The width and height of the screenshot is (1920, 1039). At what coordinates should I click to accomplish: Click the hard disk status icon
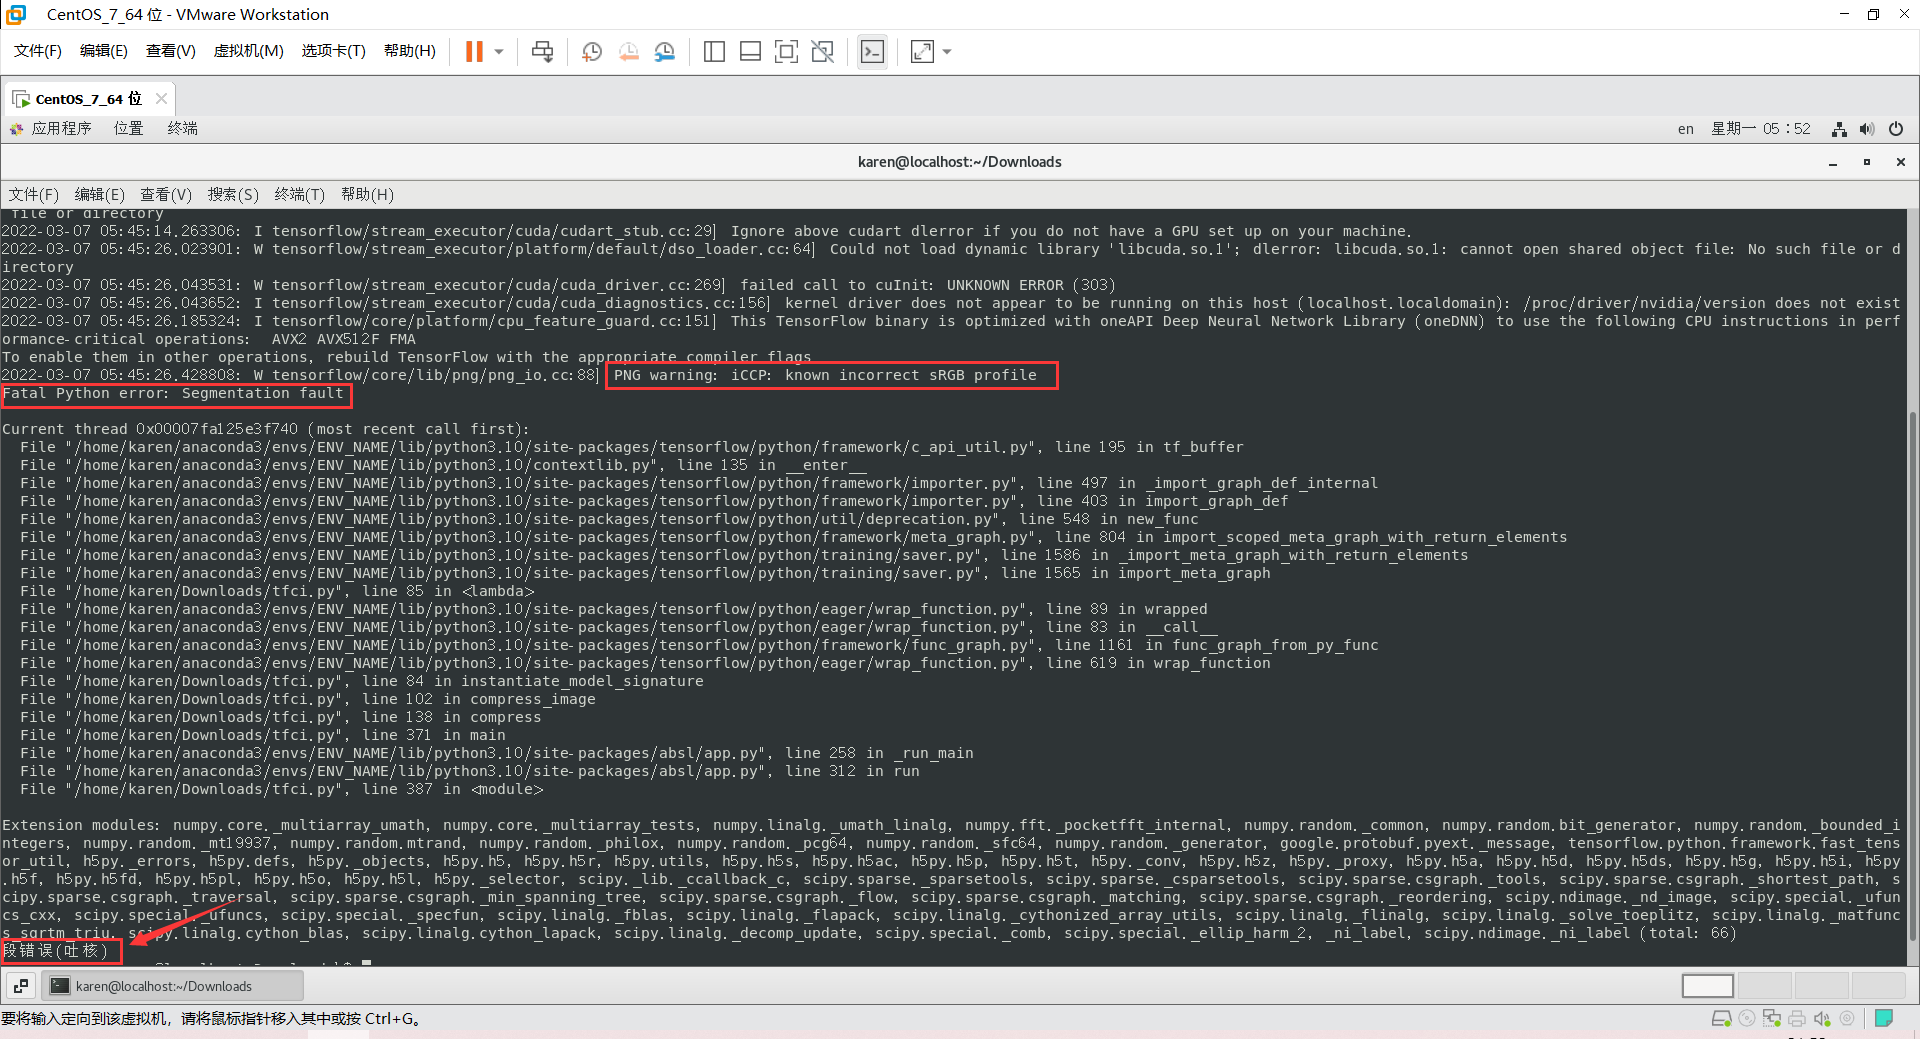[1722, 1018]
